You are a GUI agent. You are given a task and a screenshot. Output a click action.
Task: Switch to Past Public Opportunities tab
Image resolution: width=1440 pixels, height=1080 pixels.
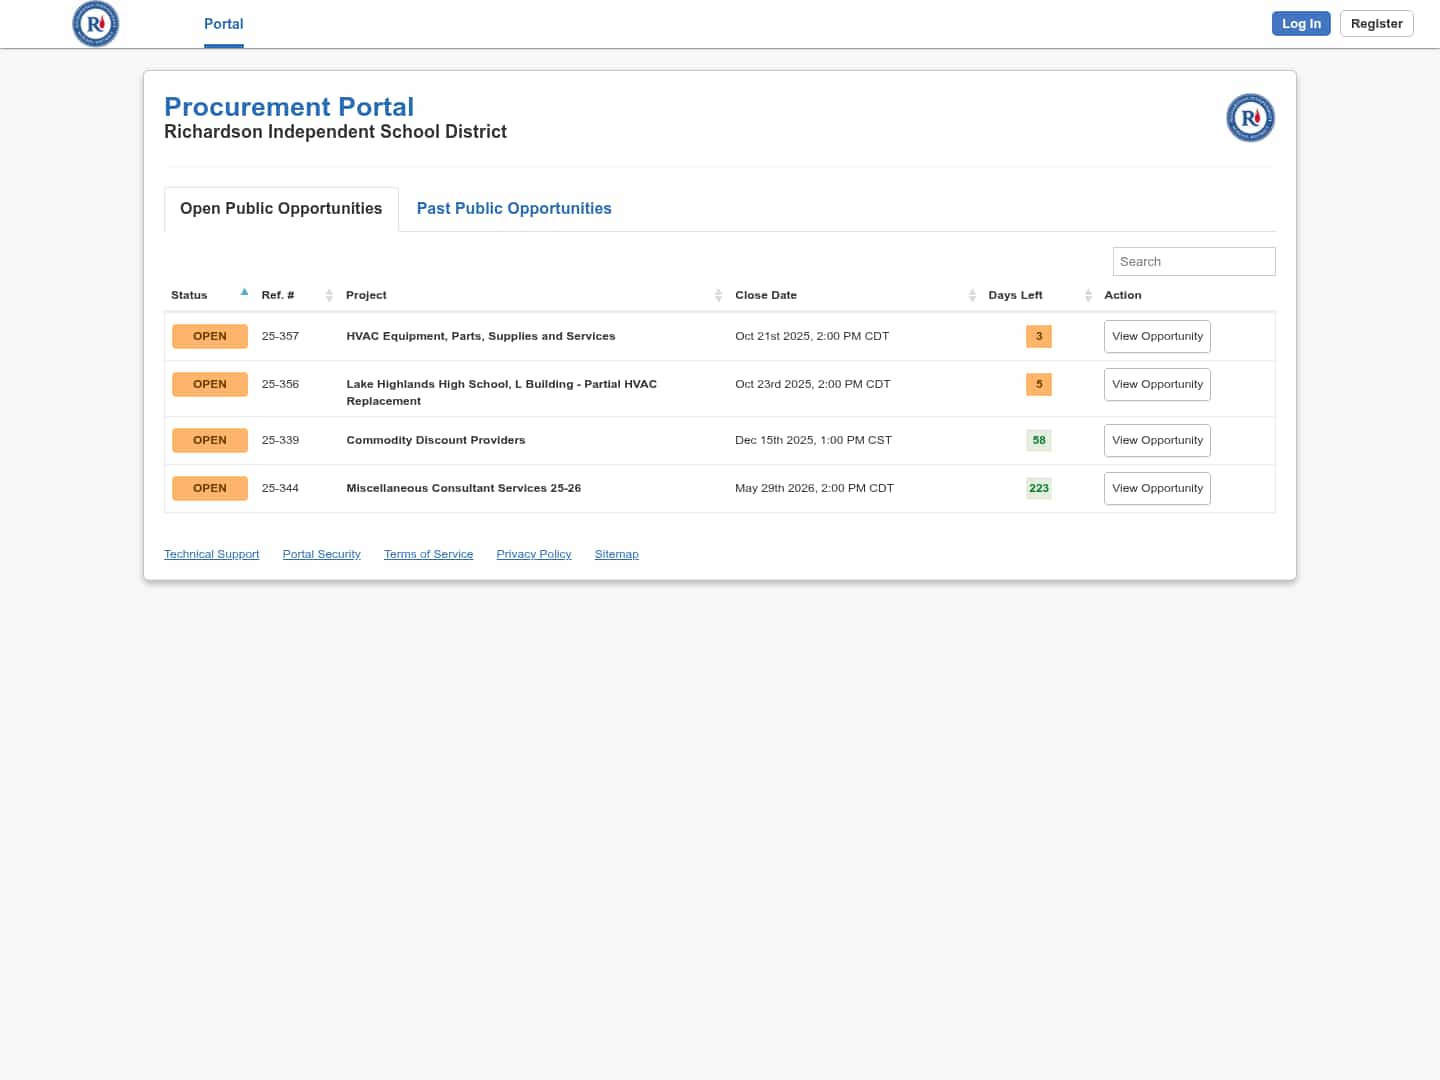[514, 208]
